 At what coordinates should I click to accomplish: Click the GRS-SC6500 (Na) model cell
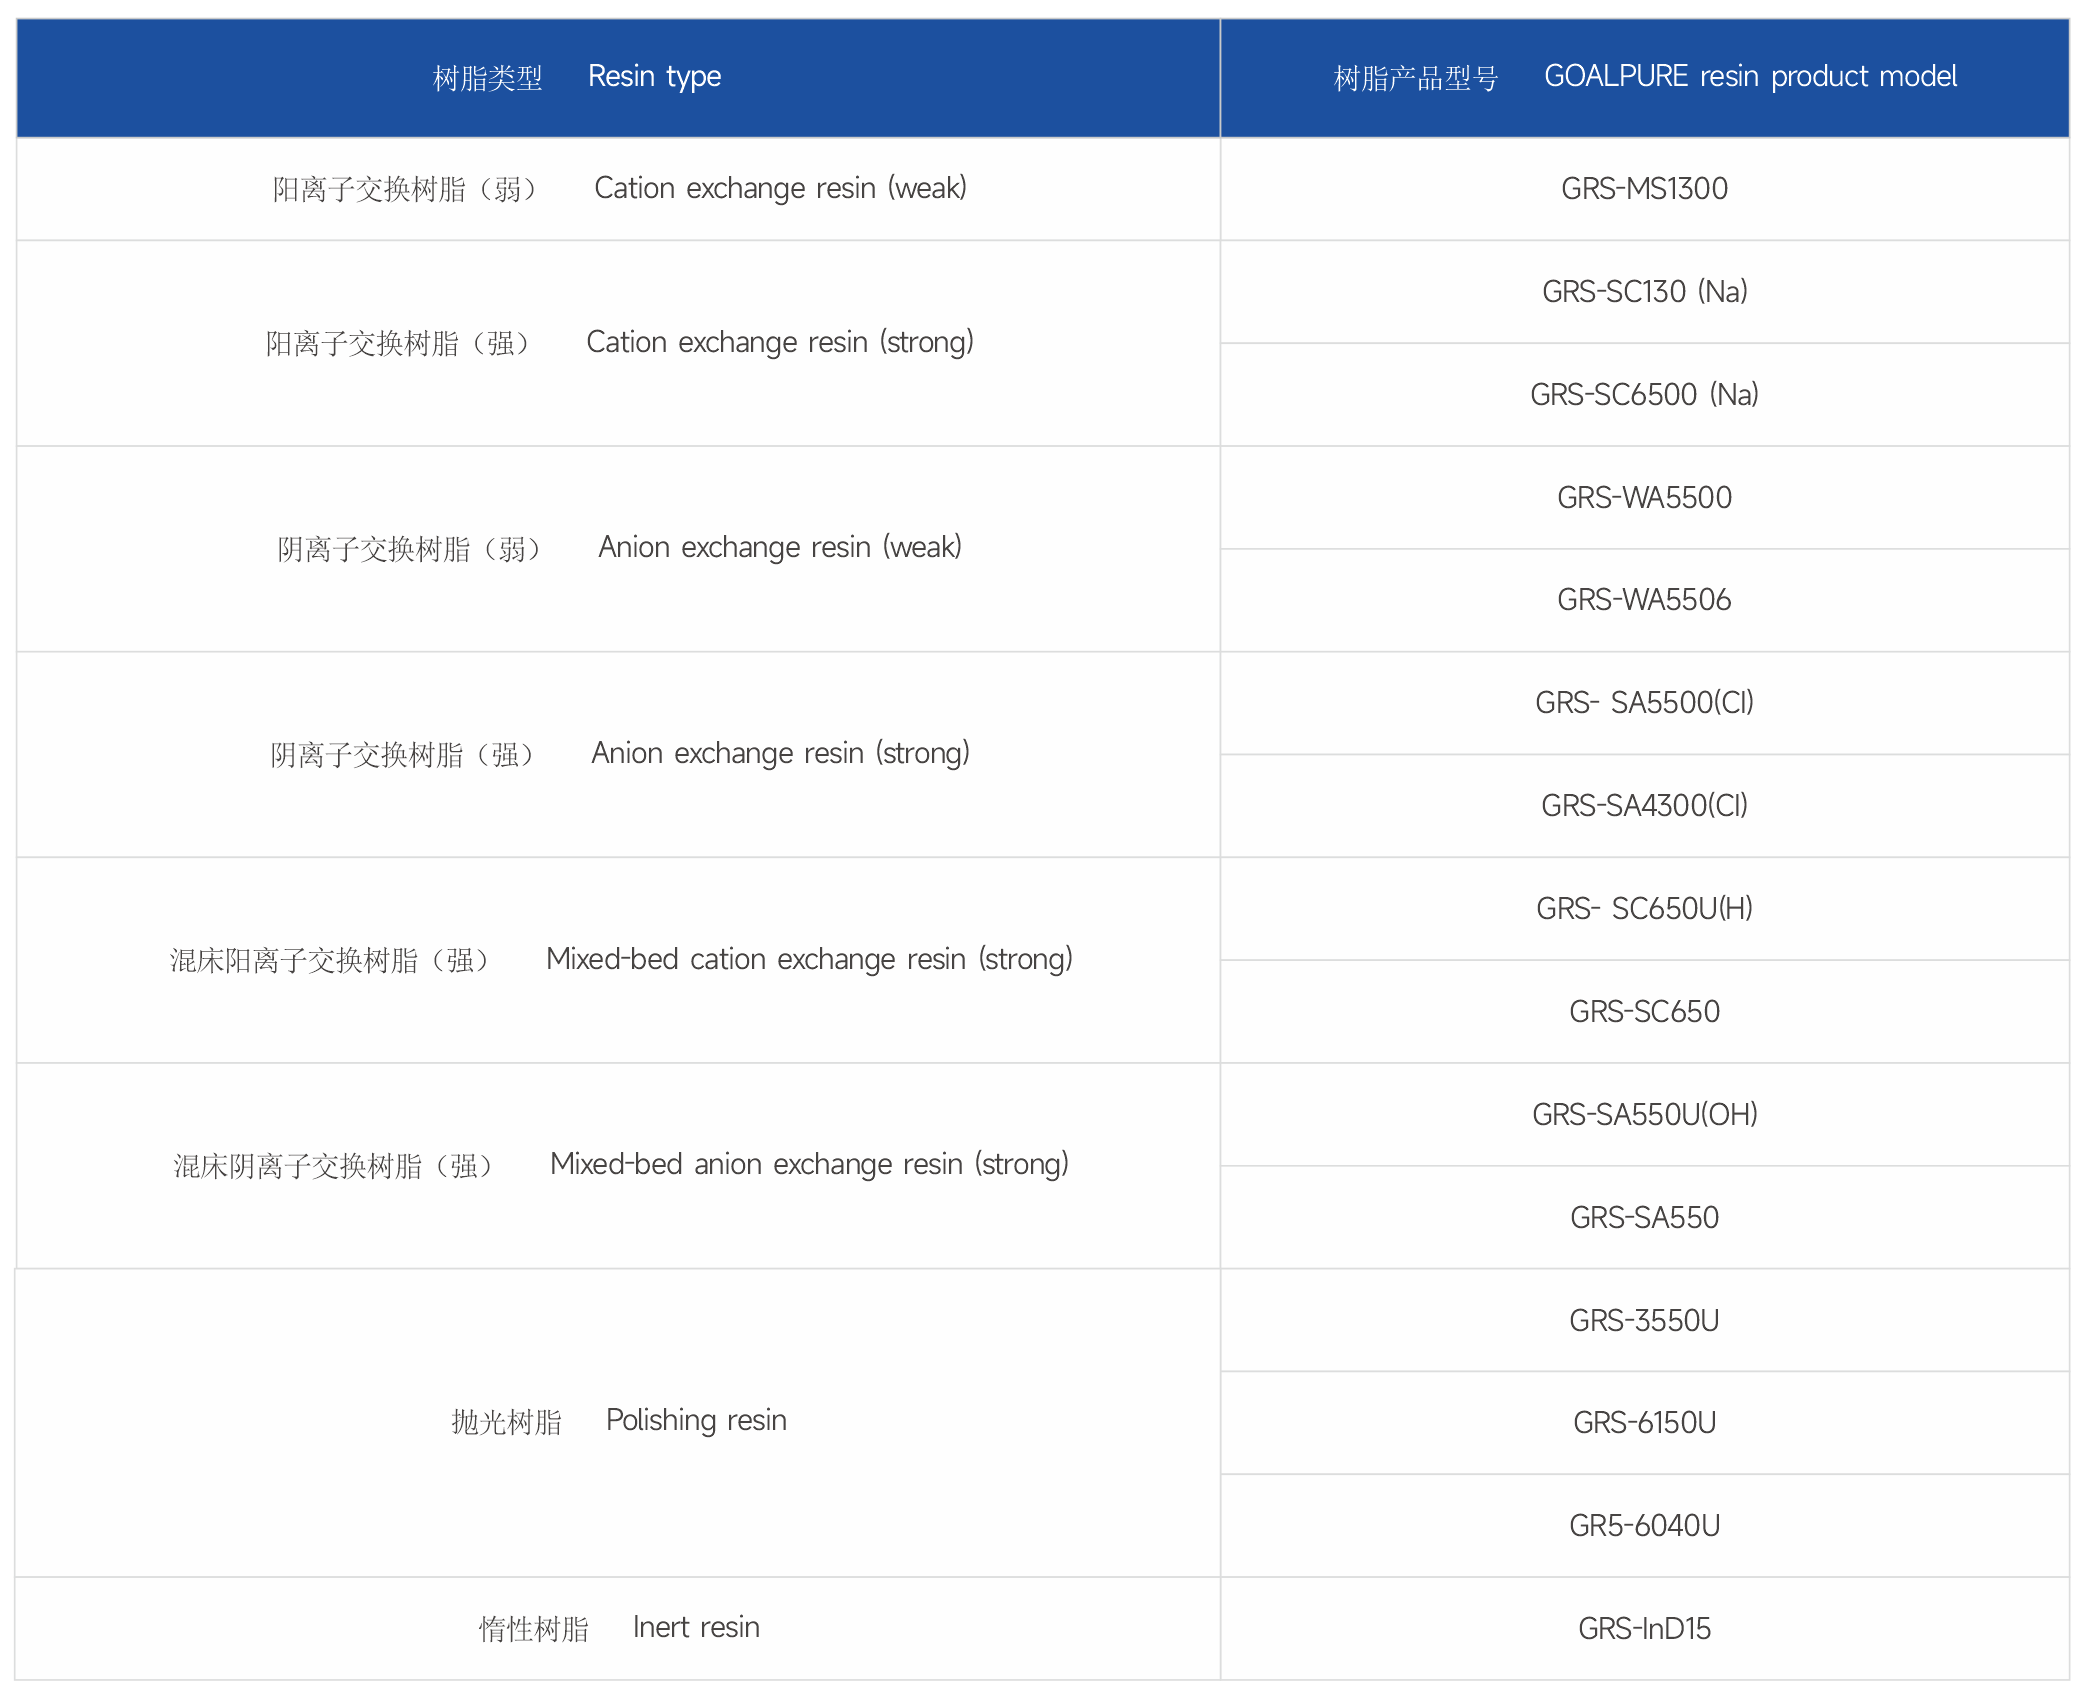coord(1645,395)
